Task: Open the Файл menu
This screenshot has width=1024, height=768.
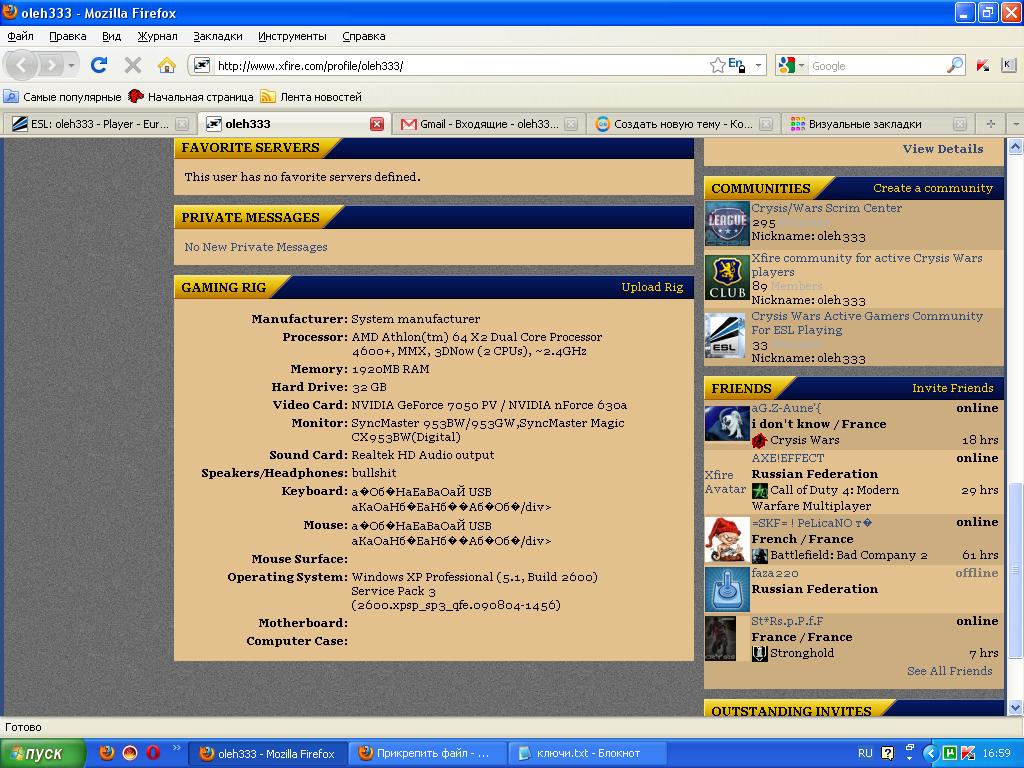Action: 20,37
